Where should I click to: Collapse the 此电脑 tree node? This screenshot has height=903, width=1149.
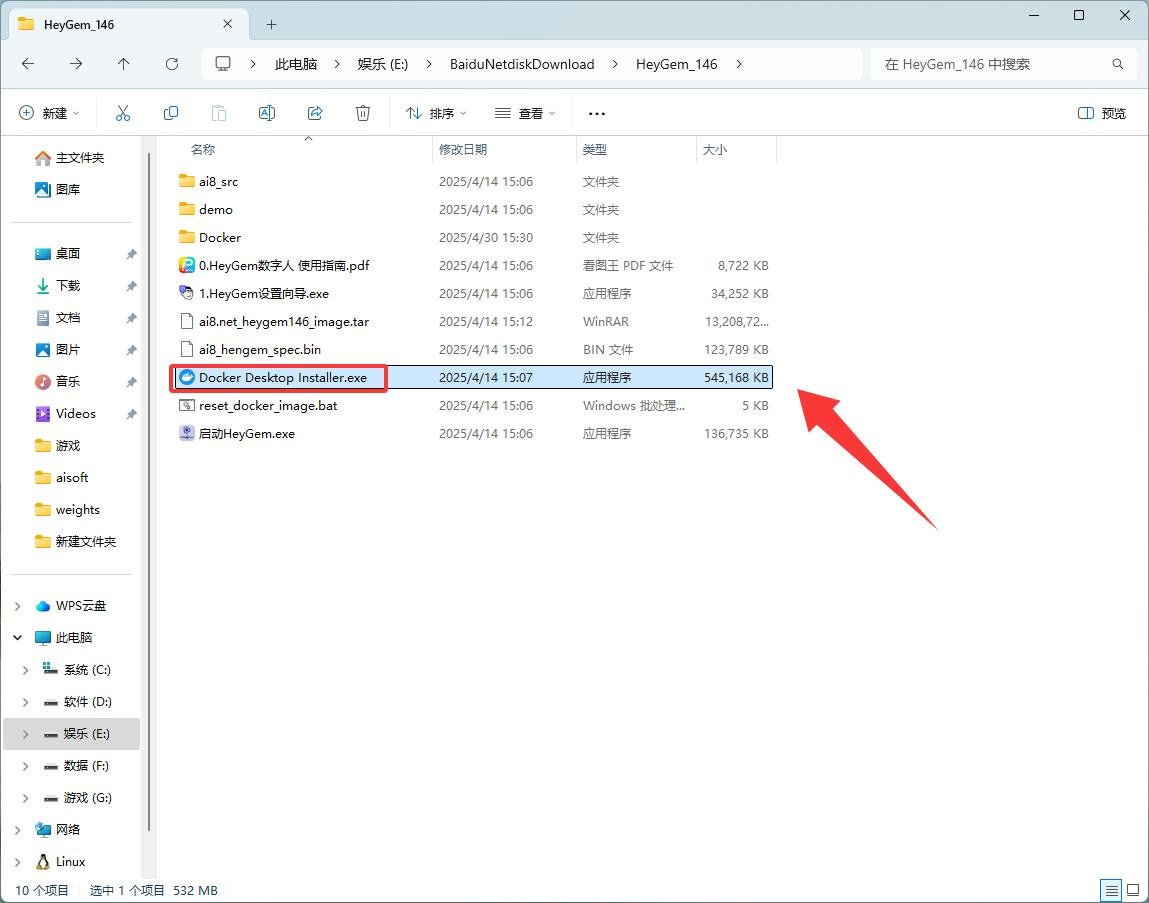[x=17, y=638]
